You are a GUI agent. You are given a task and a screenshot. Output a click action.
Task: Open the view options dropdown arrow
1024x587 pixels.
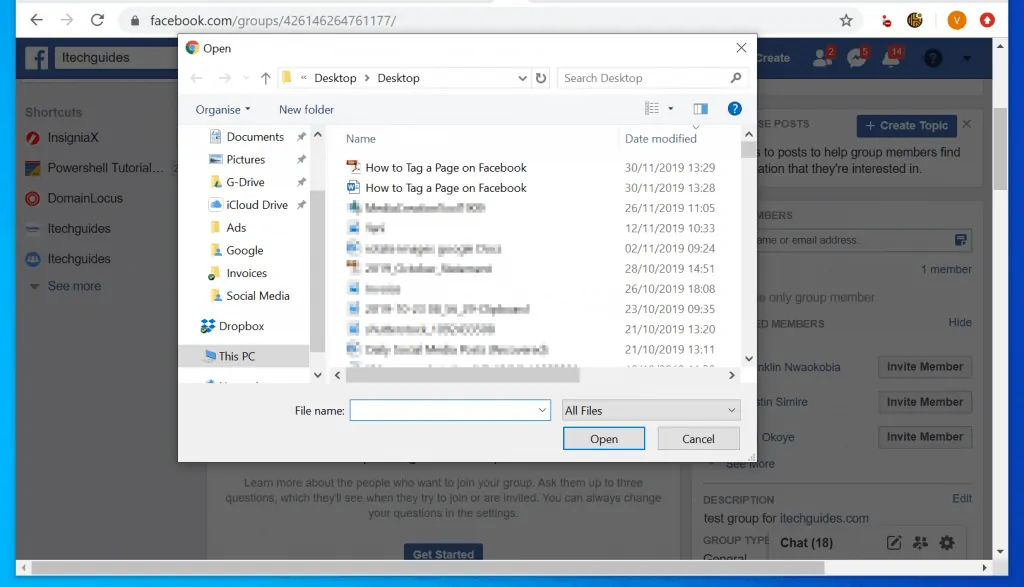(x=671, y=109)
